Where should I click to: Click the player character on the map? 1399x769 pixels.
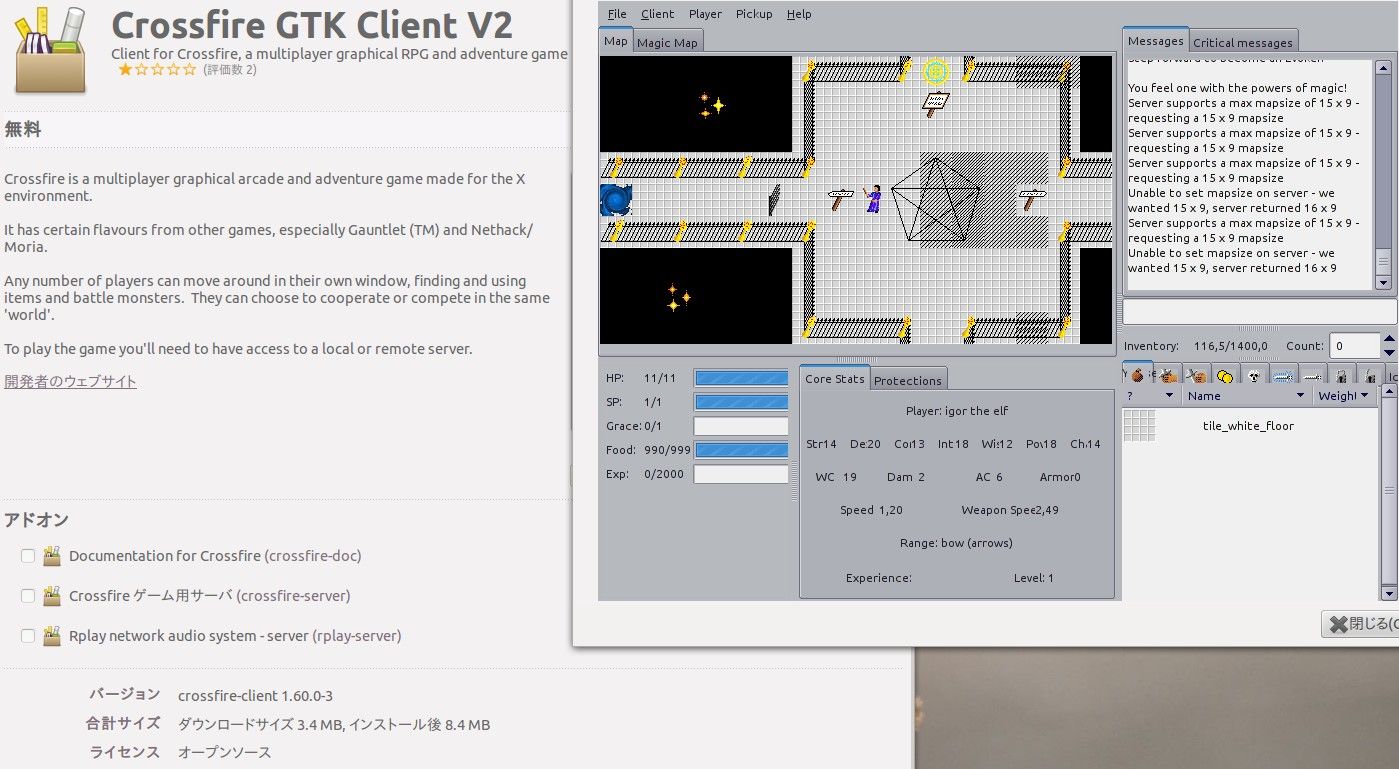874,199
